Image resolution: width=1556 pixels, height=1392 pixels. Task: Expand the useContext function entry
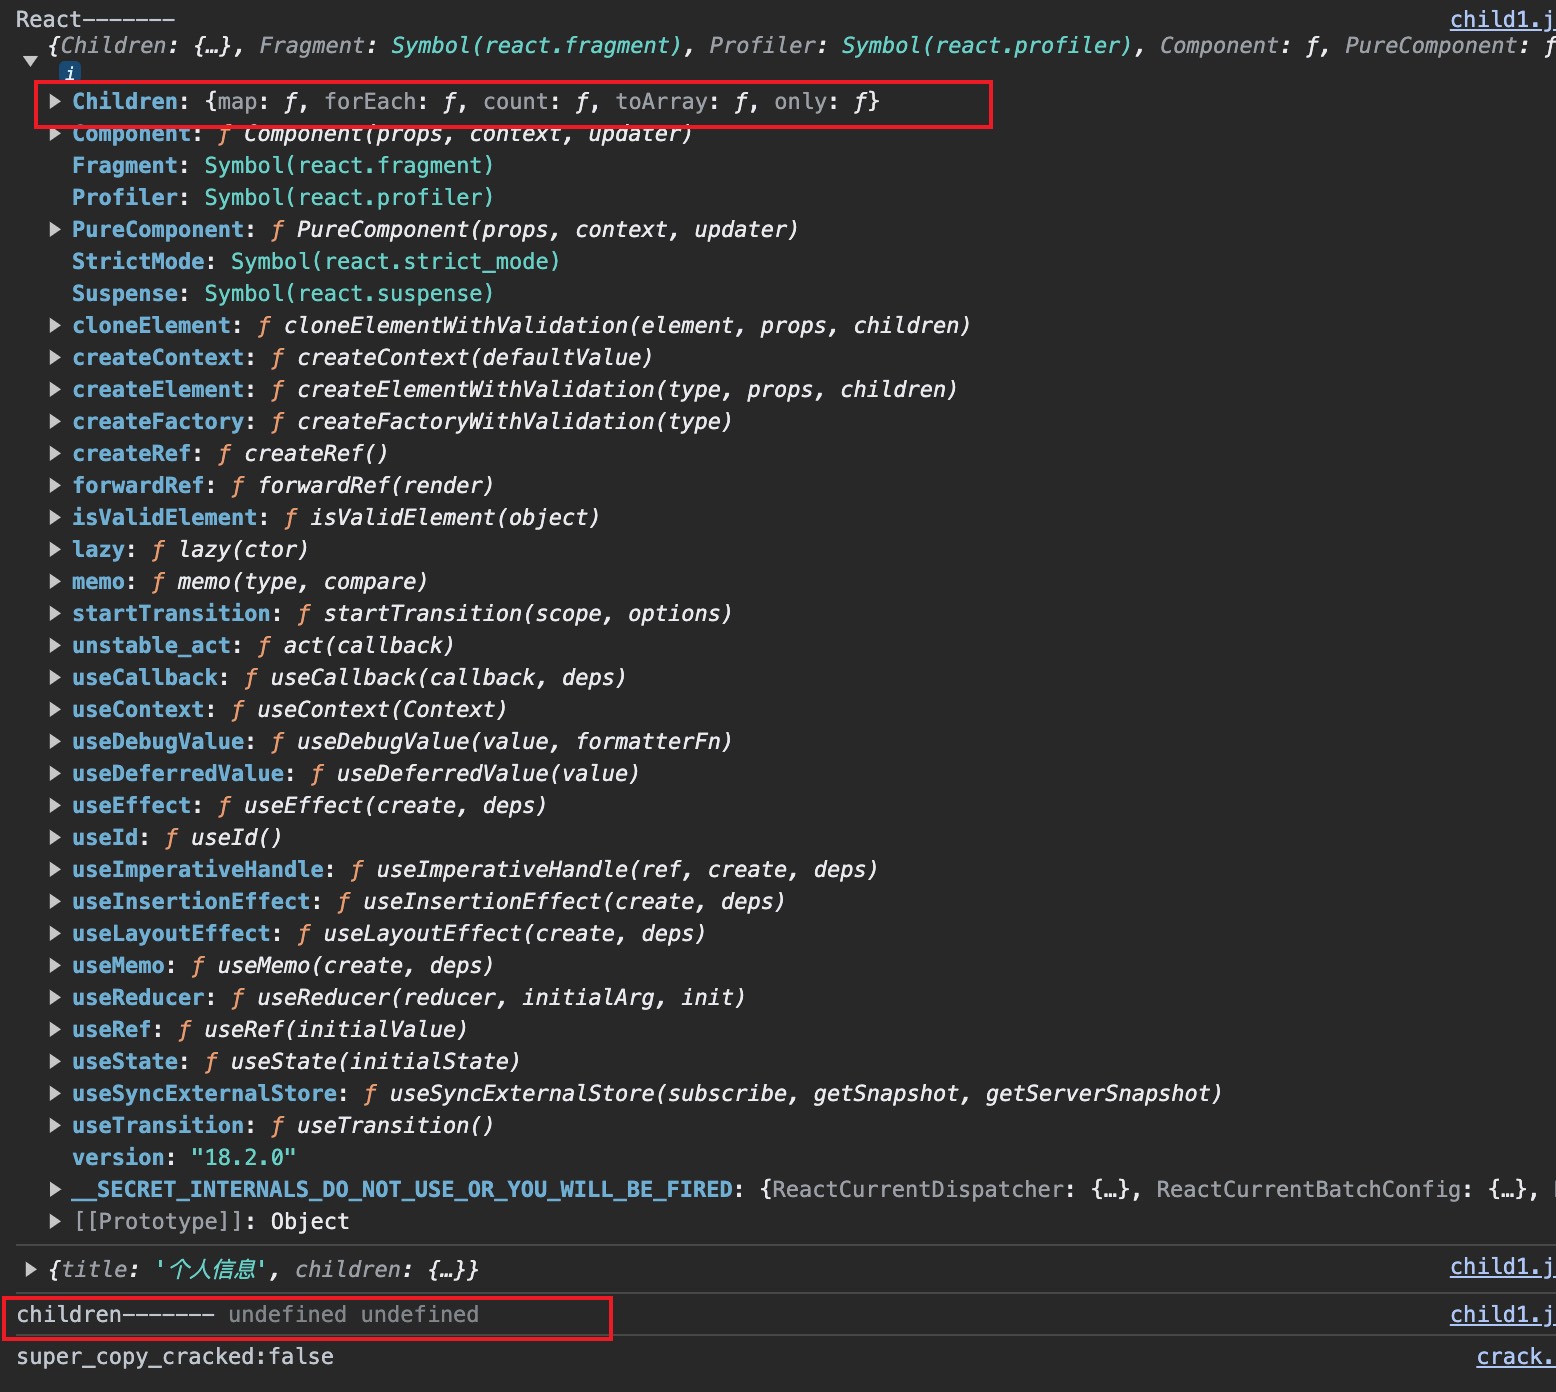pyautogui.click(x=56, y=709)
